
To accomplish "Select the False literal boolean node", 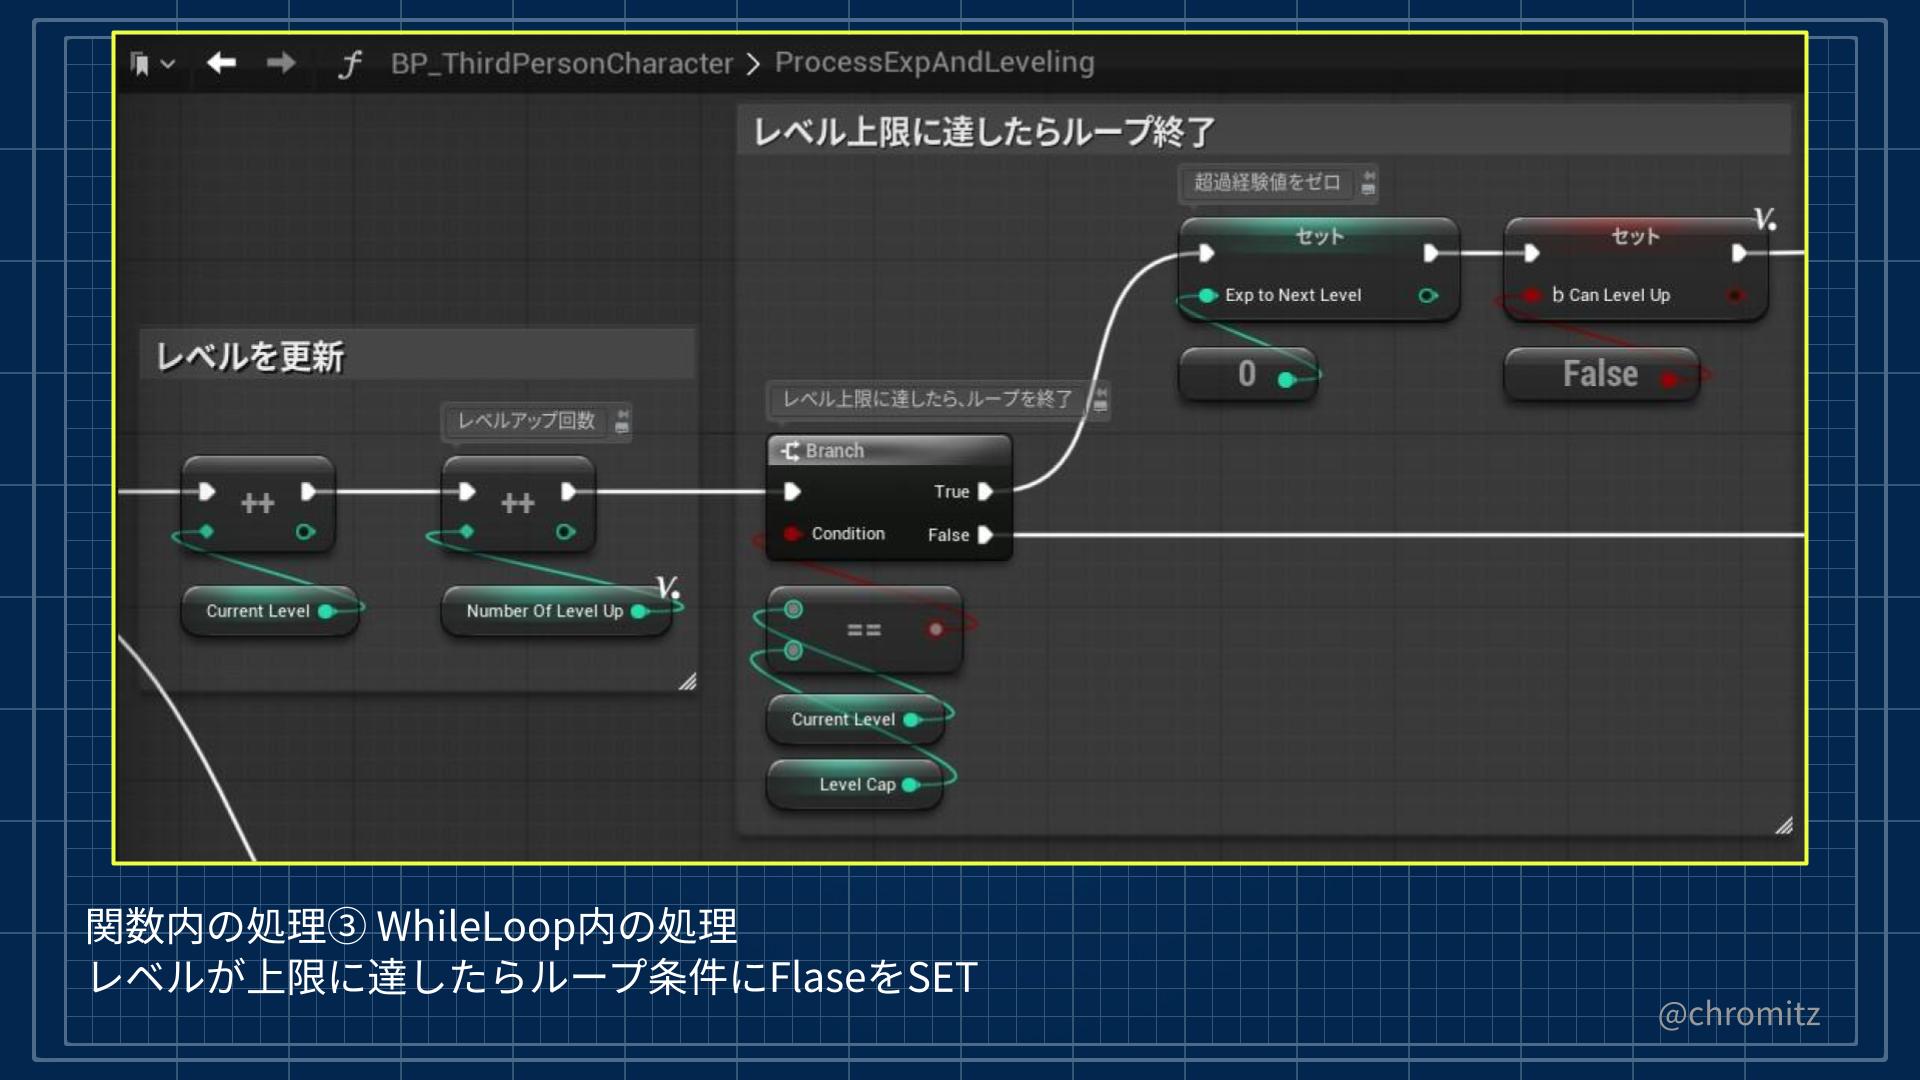I will click(1600, 374).
